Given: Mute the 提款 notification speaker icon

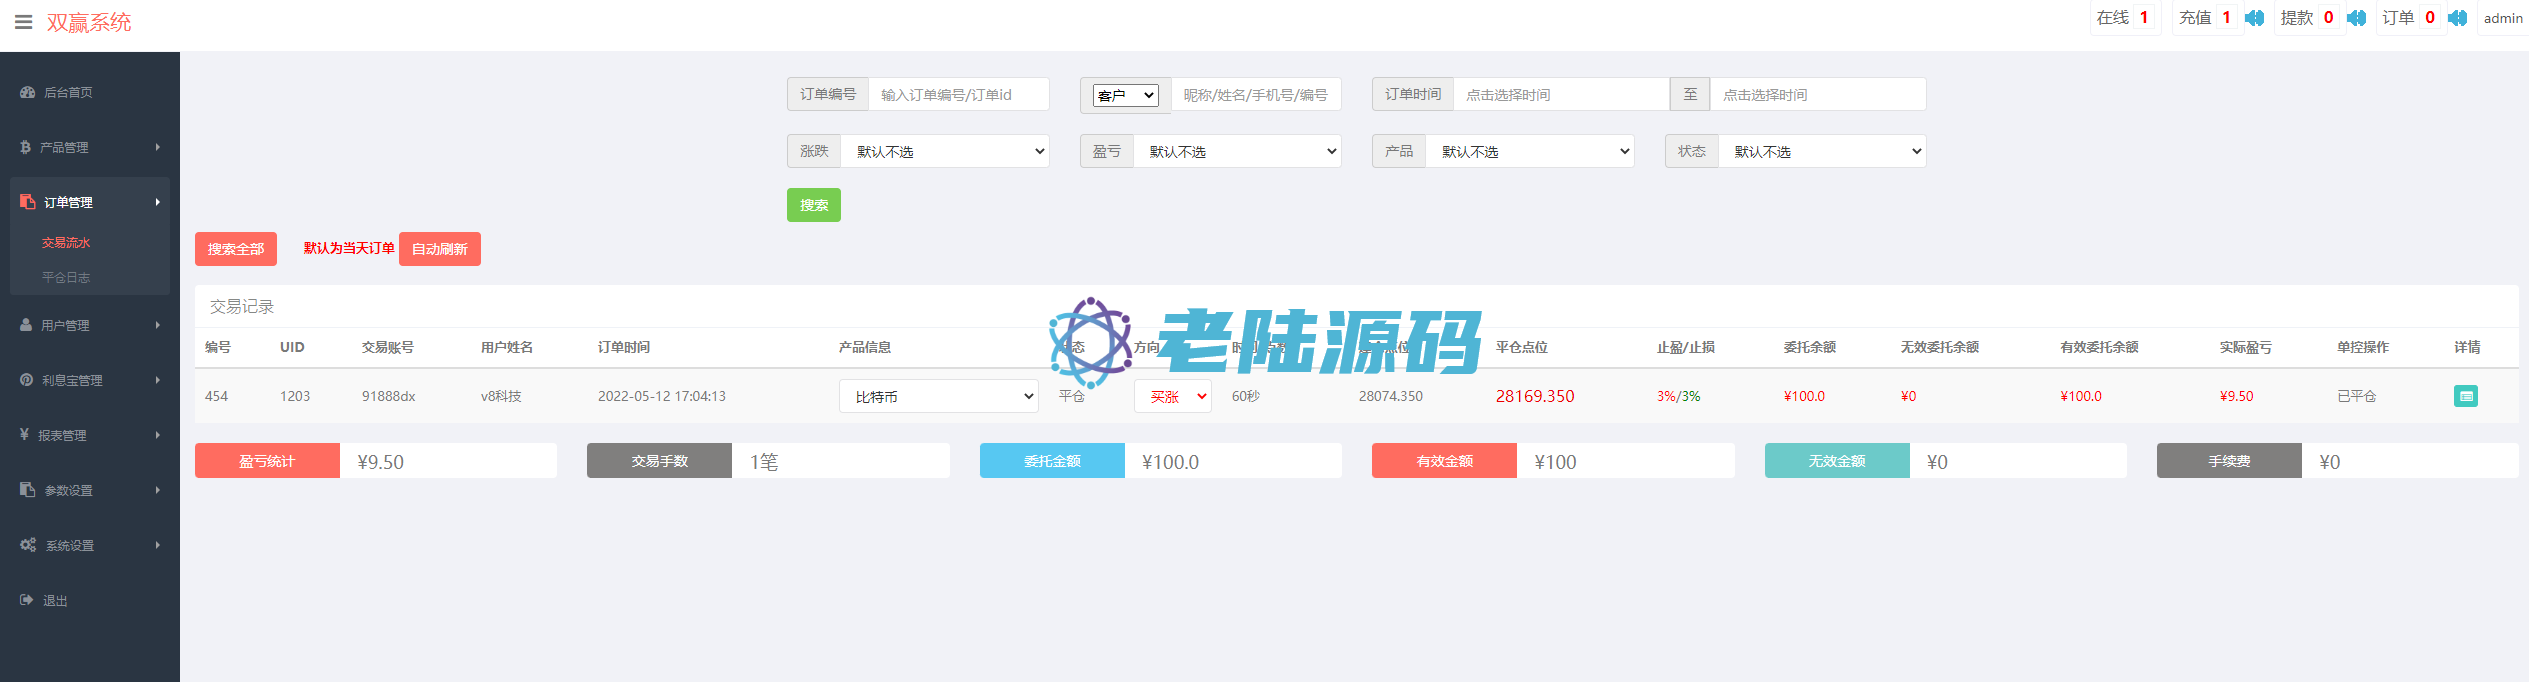Looking at the screenshot, I should tap(2356, 18).
